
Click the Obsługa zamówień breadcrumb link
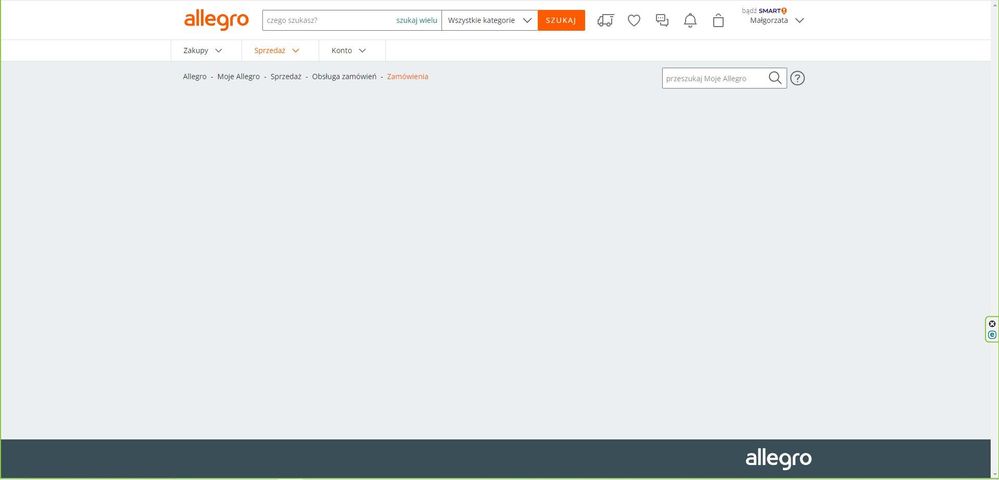click(344, 77)
